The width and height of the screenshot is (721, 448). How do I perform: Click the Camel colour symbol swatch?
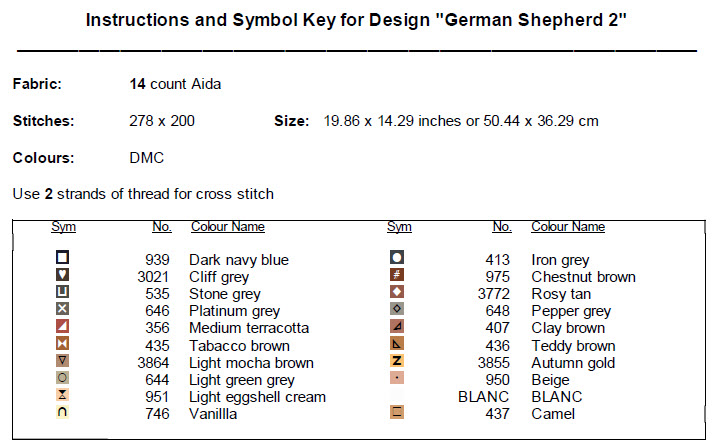click(396, 412)
